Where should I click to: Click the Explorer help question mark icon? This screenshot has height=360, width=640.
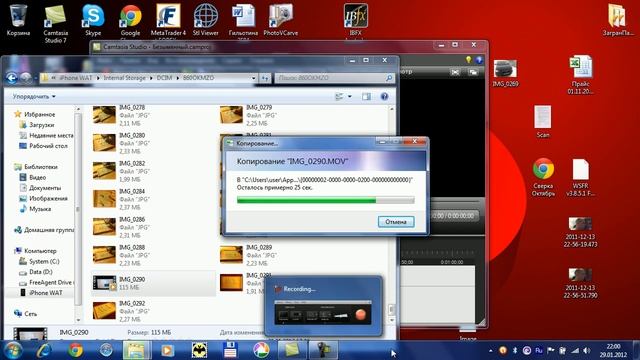pos(384,96)
